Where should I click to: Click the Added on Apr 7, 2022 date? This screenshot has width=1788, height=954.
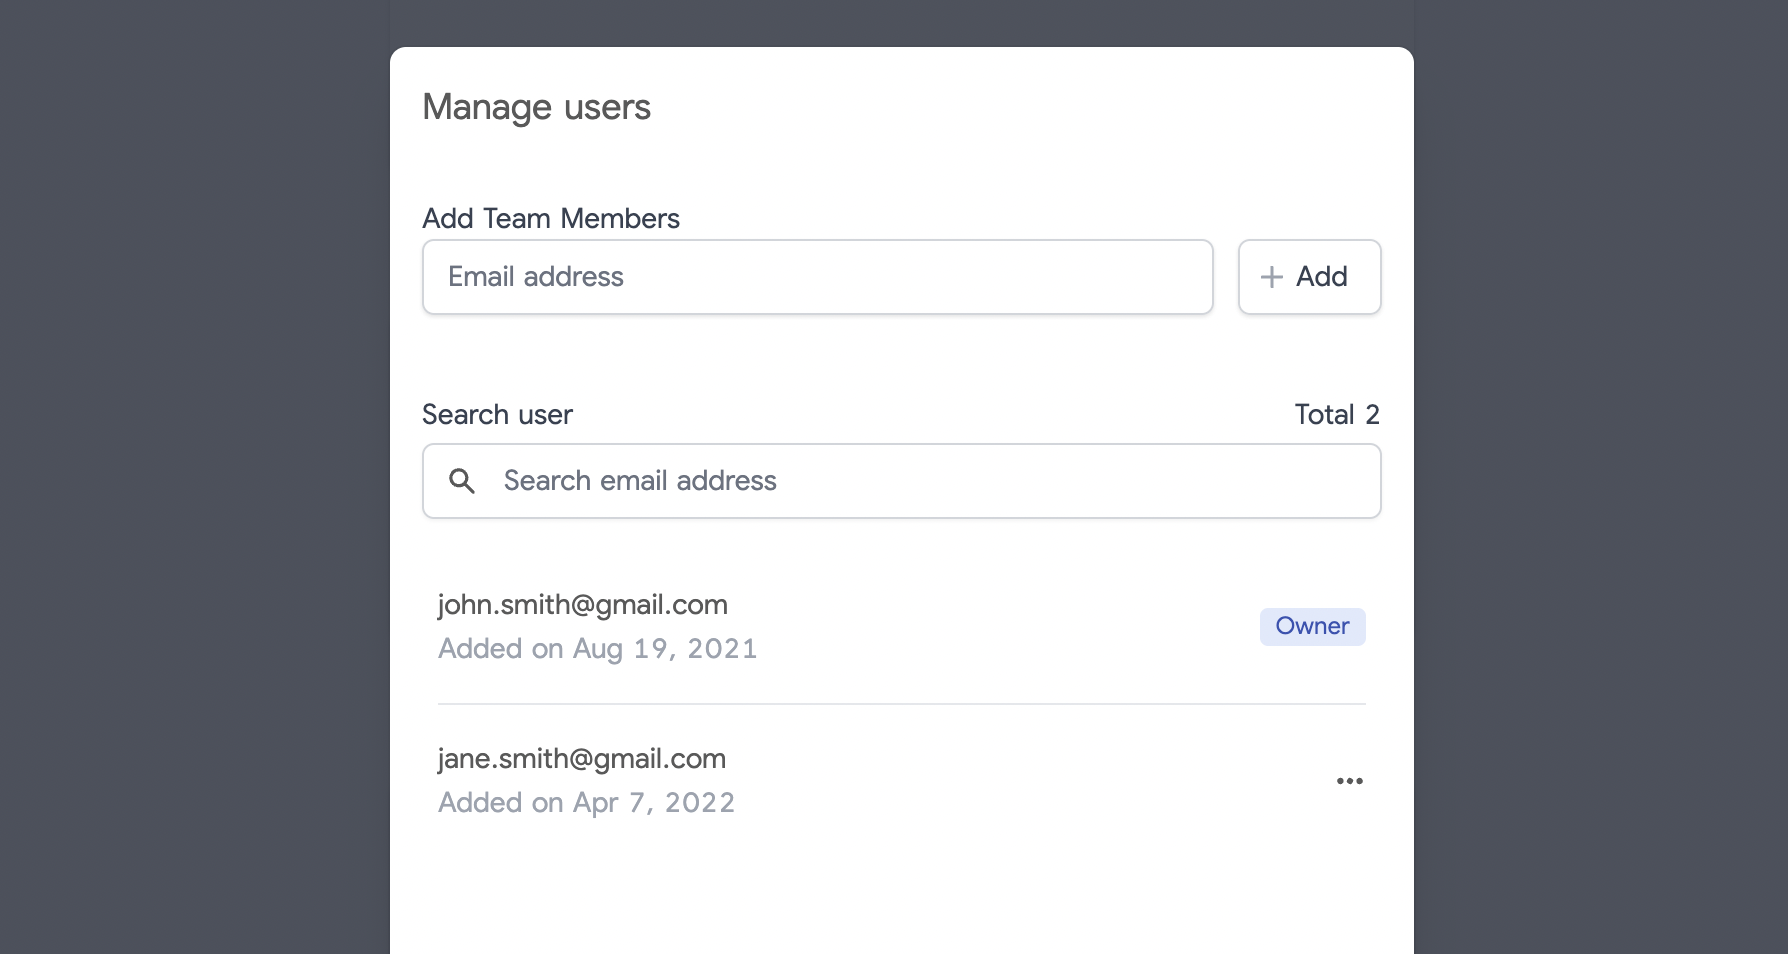tap(586, 803)
